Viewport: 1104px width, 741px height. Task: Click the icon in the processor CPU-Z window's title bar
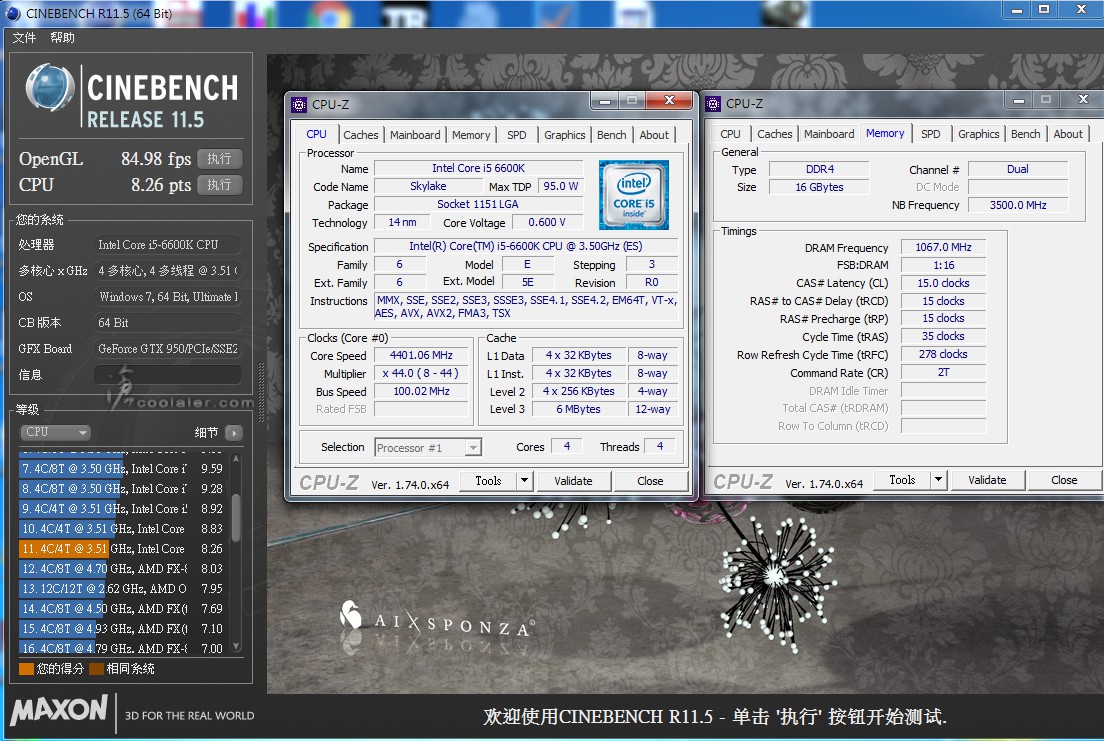point(299,105)
